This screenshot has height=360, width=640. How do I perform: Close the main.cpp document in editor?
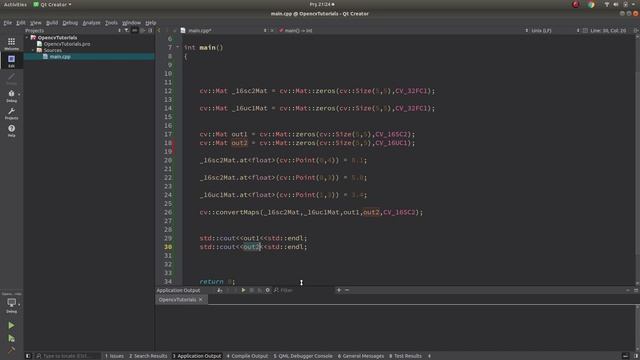point(272,31)
